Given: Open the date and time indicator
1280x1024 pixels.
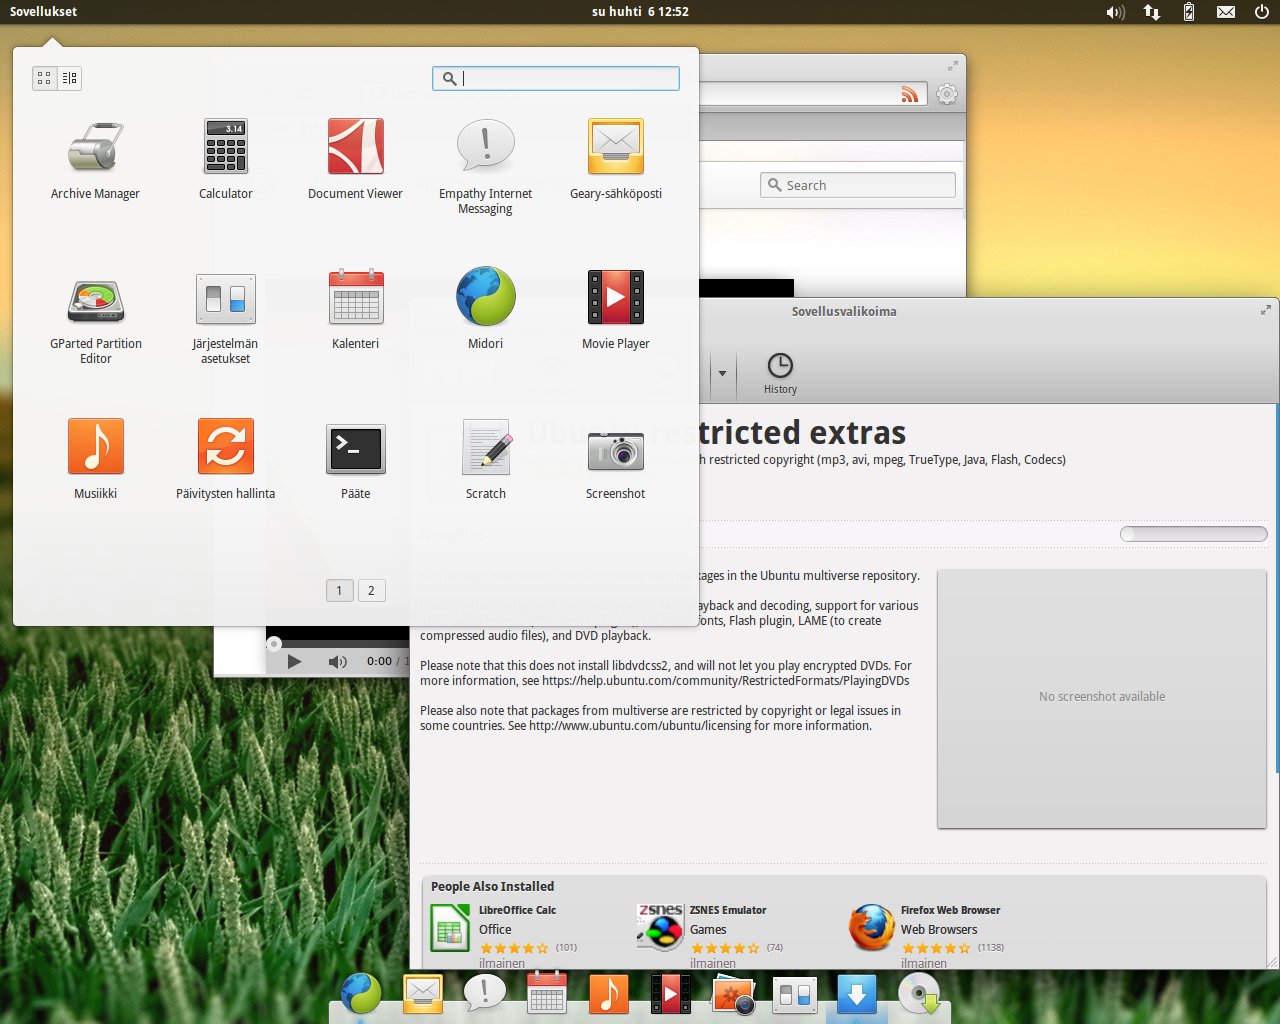Looking at the screenshot, I should pos(640,12).
